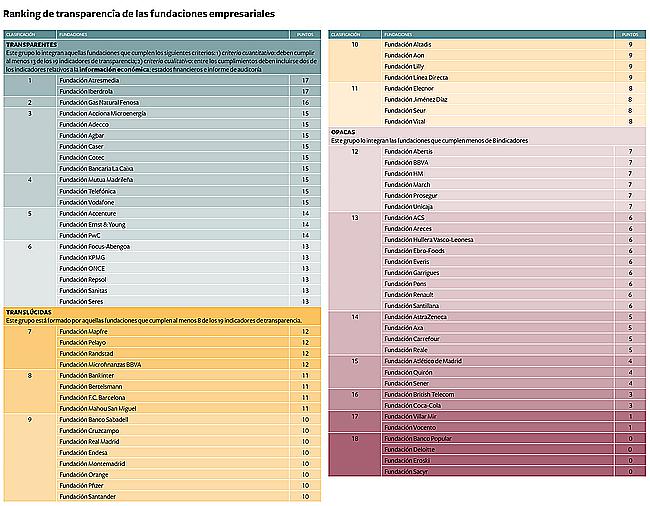Click 'Fundación Gas Natural Fenosa'
The height and width of the screenshot is (506, 650).
99,102
